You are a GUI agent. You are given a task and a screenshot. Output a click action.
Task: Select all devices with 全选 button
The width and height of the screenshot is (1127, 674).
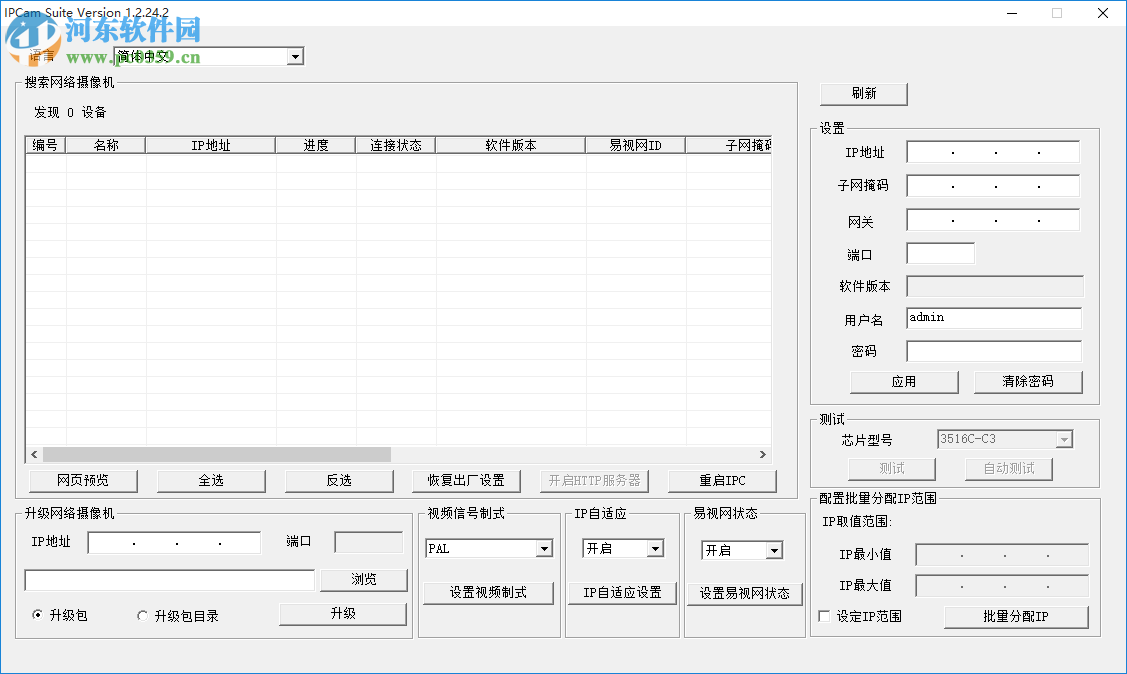coord(211,480)
